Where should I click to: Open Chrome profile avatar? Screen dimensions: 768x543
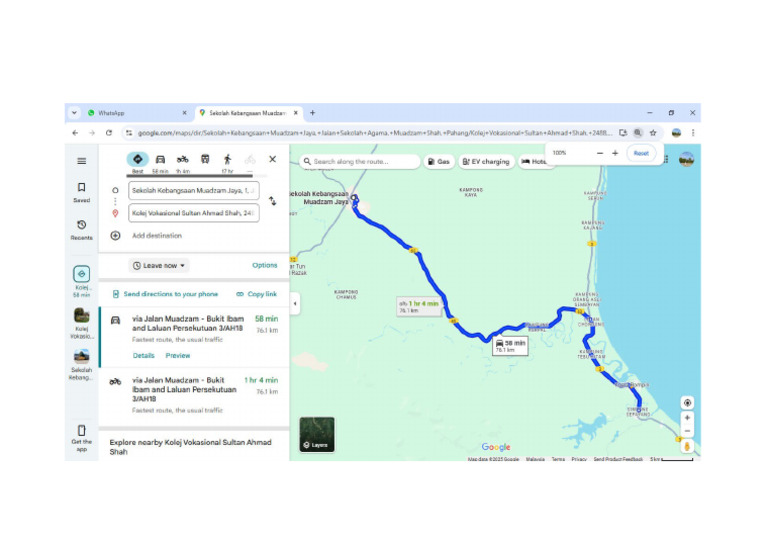676,133
